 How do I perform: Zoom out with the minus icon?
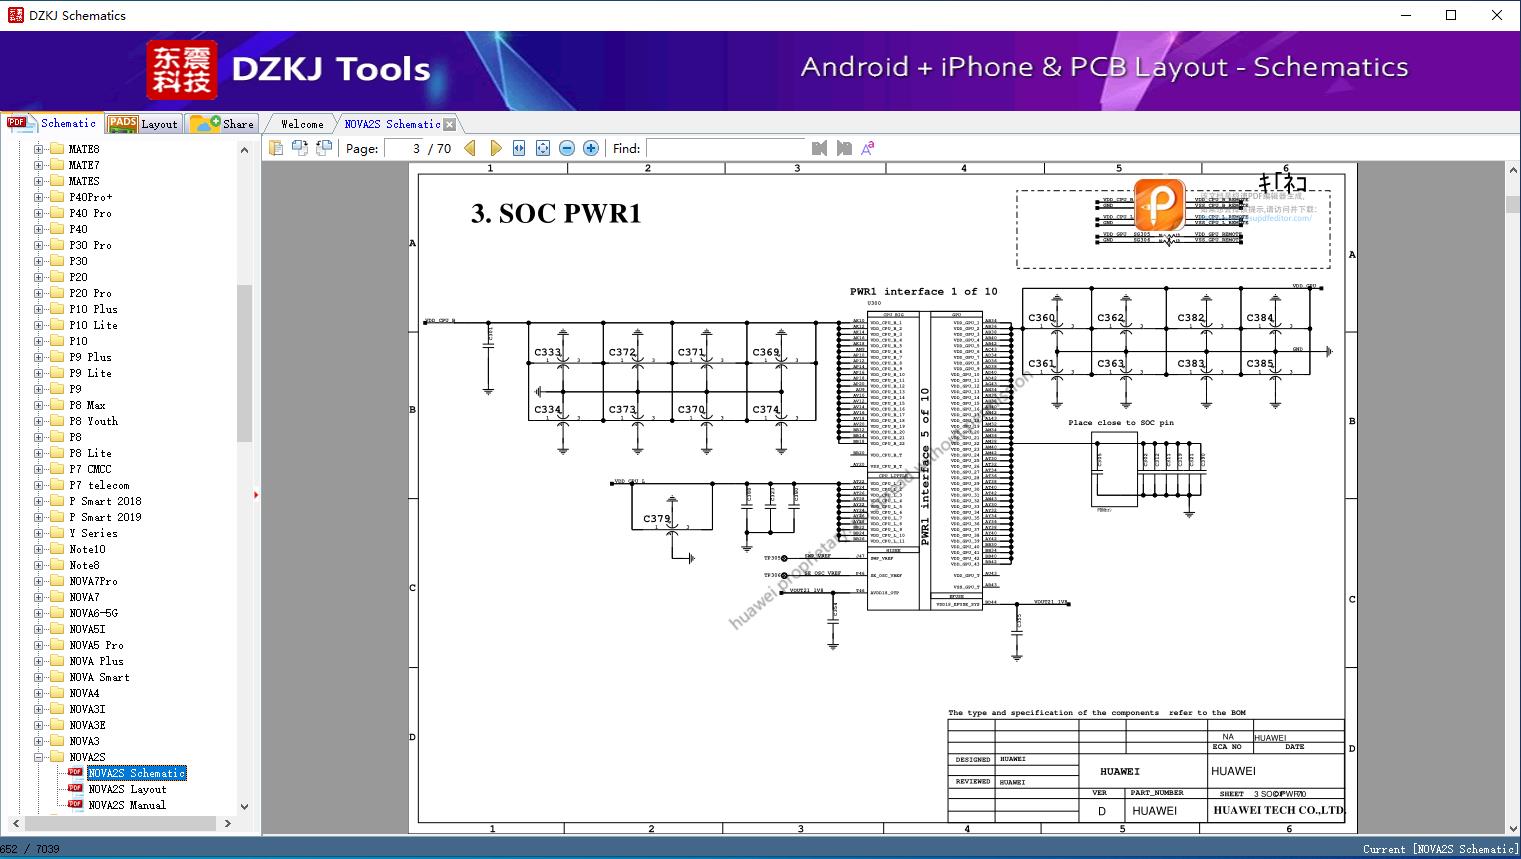click(x=567, y=148)
